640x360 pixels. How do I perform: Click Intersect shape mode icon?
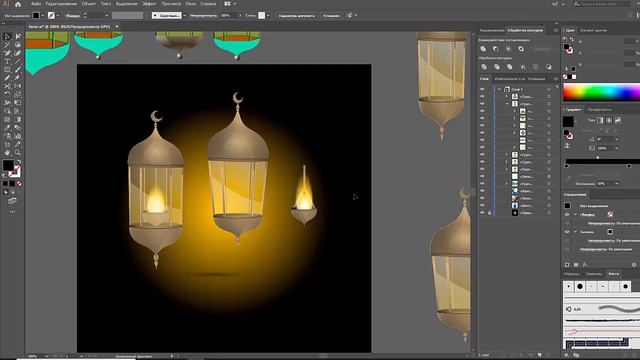508,49
